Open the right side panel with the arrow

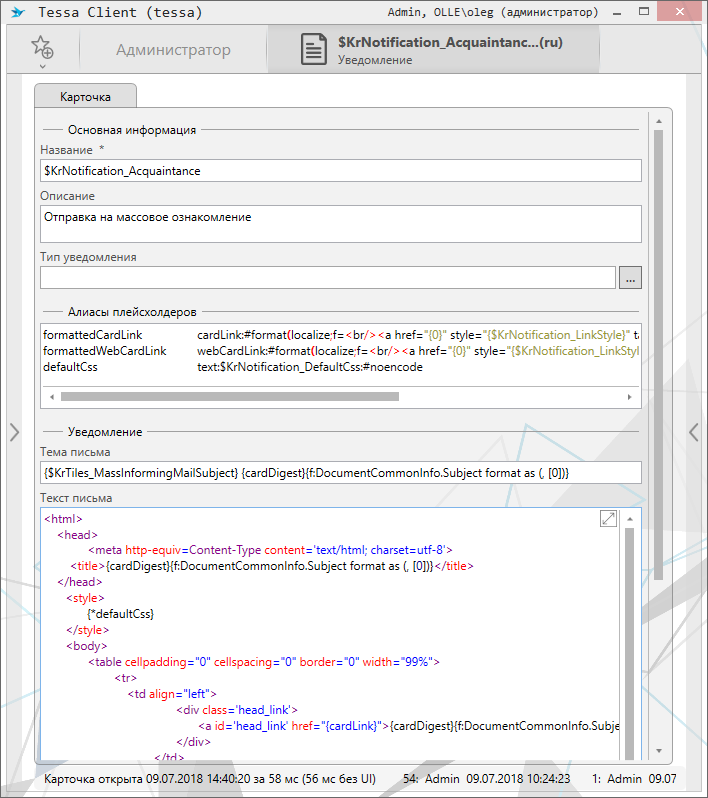pos(694,431)
